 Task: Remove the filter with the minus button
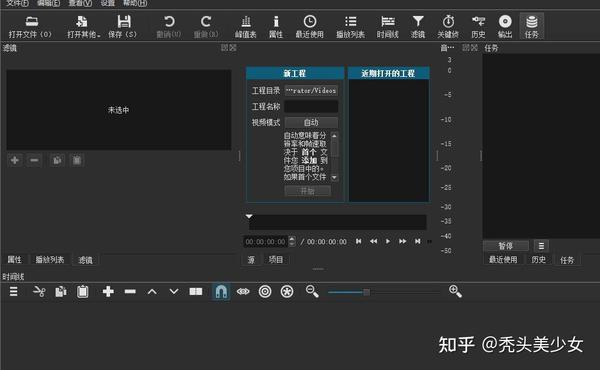click(x=34, y=160)
